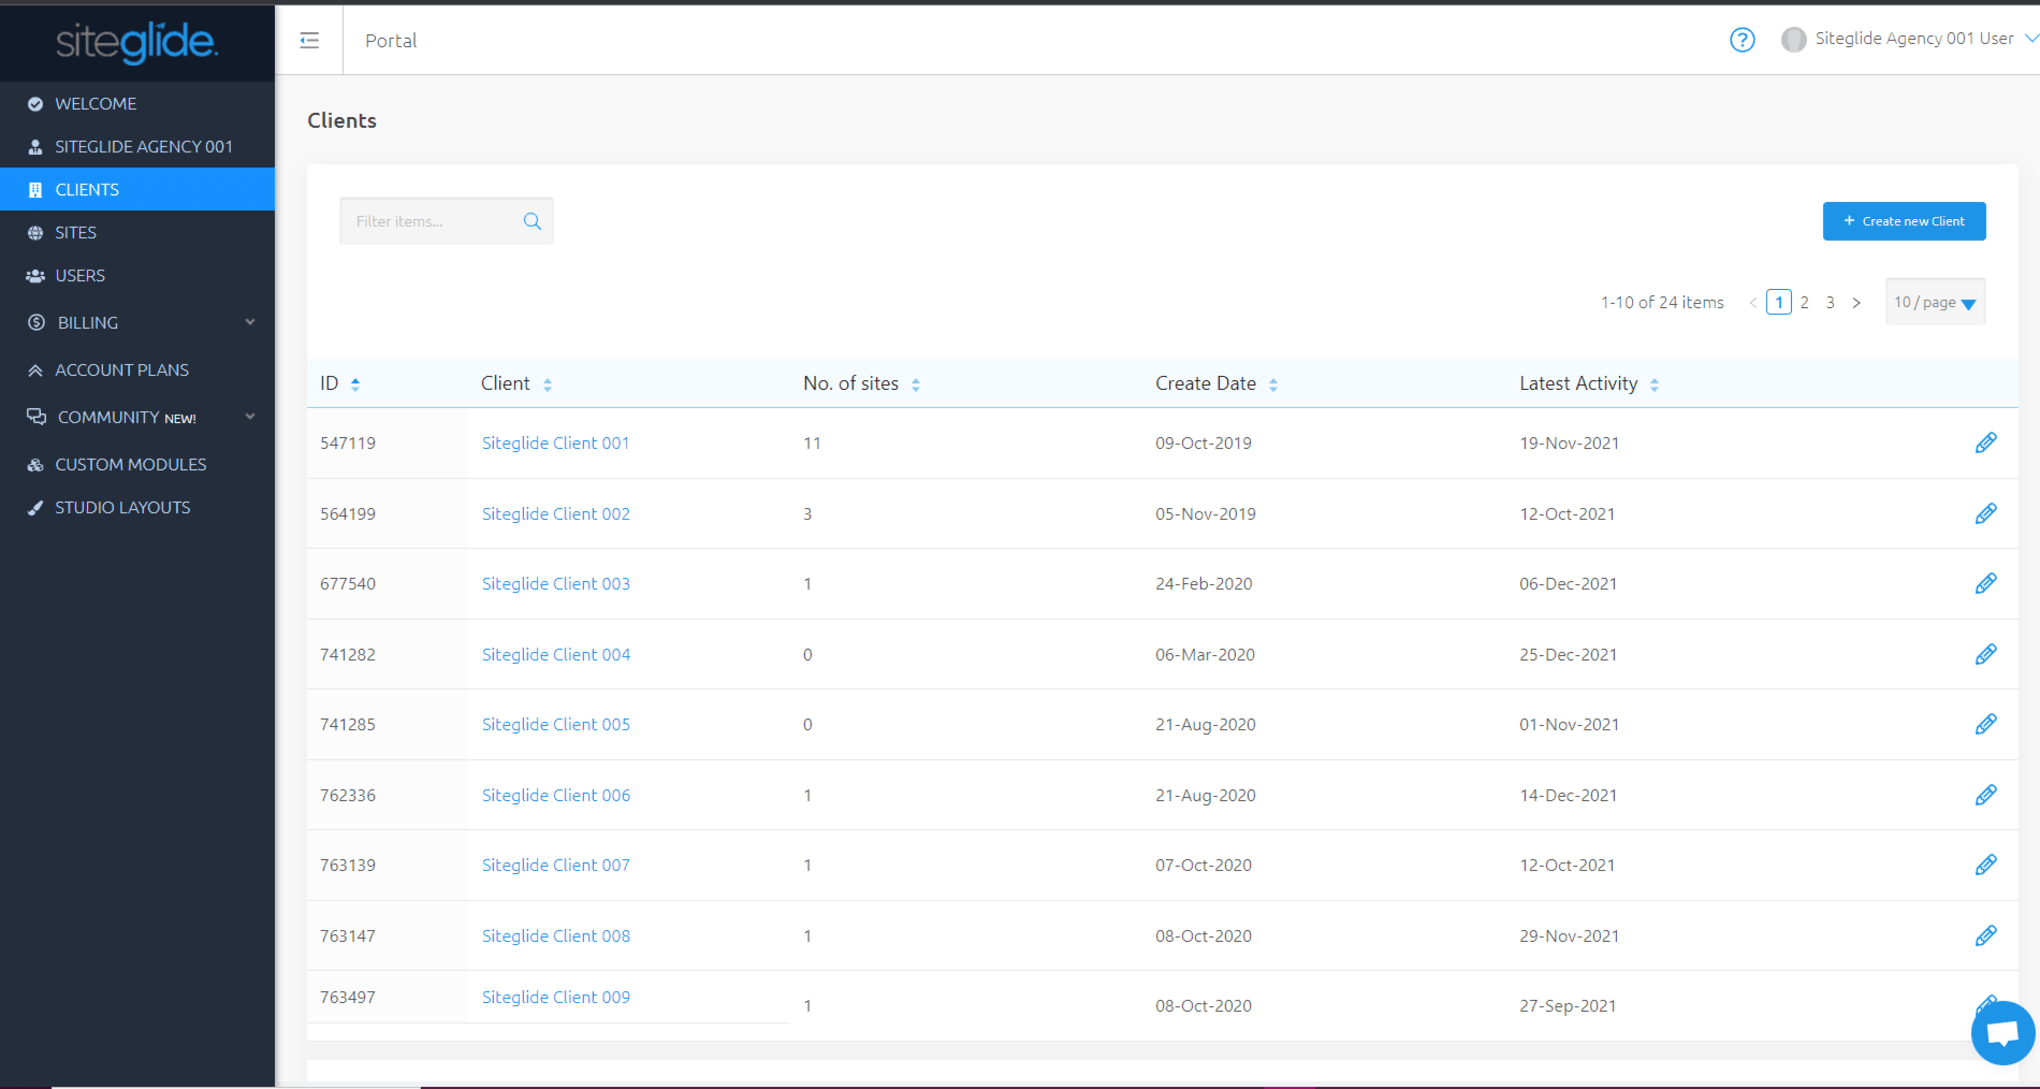Image resolution: width=2040 pixels, height=1089 pixels.
Task: Open the Siteglide Client 005 link
Action: 556,725
